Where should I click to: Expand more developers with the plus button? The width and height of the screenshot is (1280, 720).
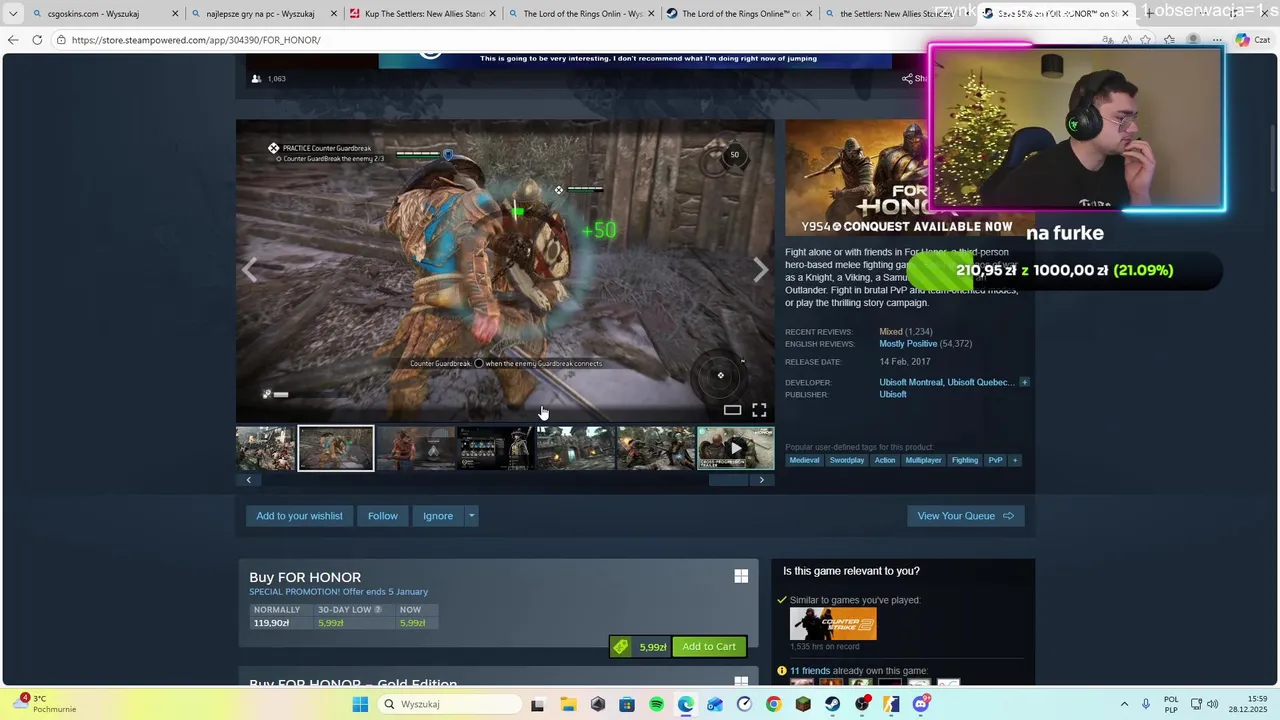tap(1024, 382)
